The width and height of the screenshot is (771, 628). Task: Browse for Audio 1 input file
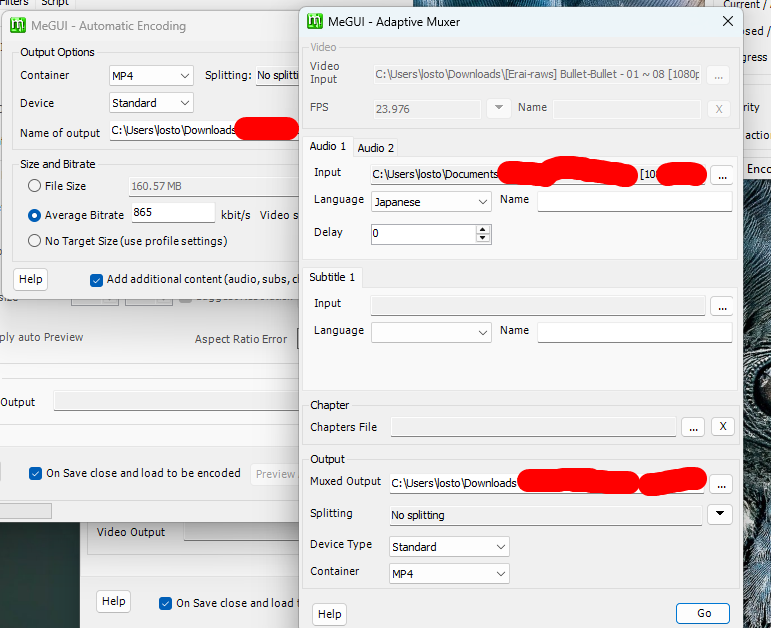click(722, 175)
